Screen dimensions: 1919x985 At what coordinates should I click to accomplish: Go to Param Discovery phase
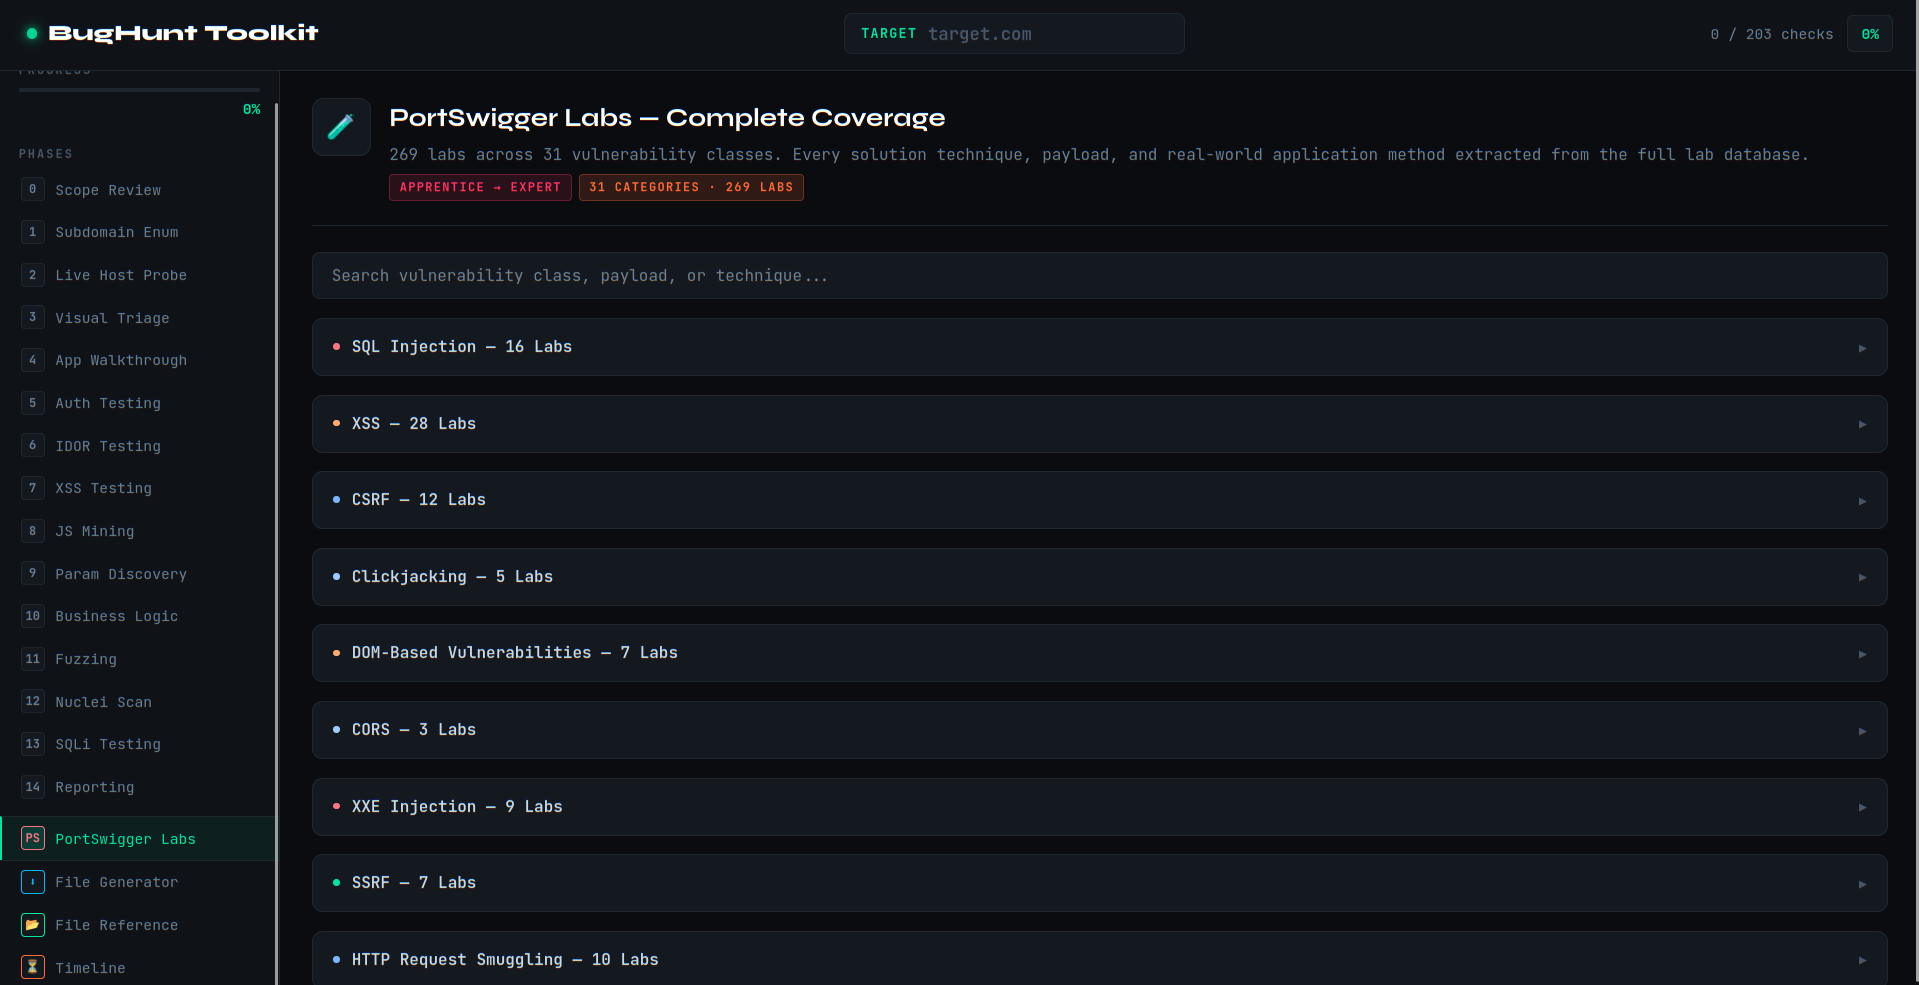138,574
